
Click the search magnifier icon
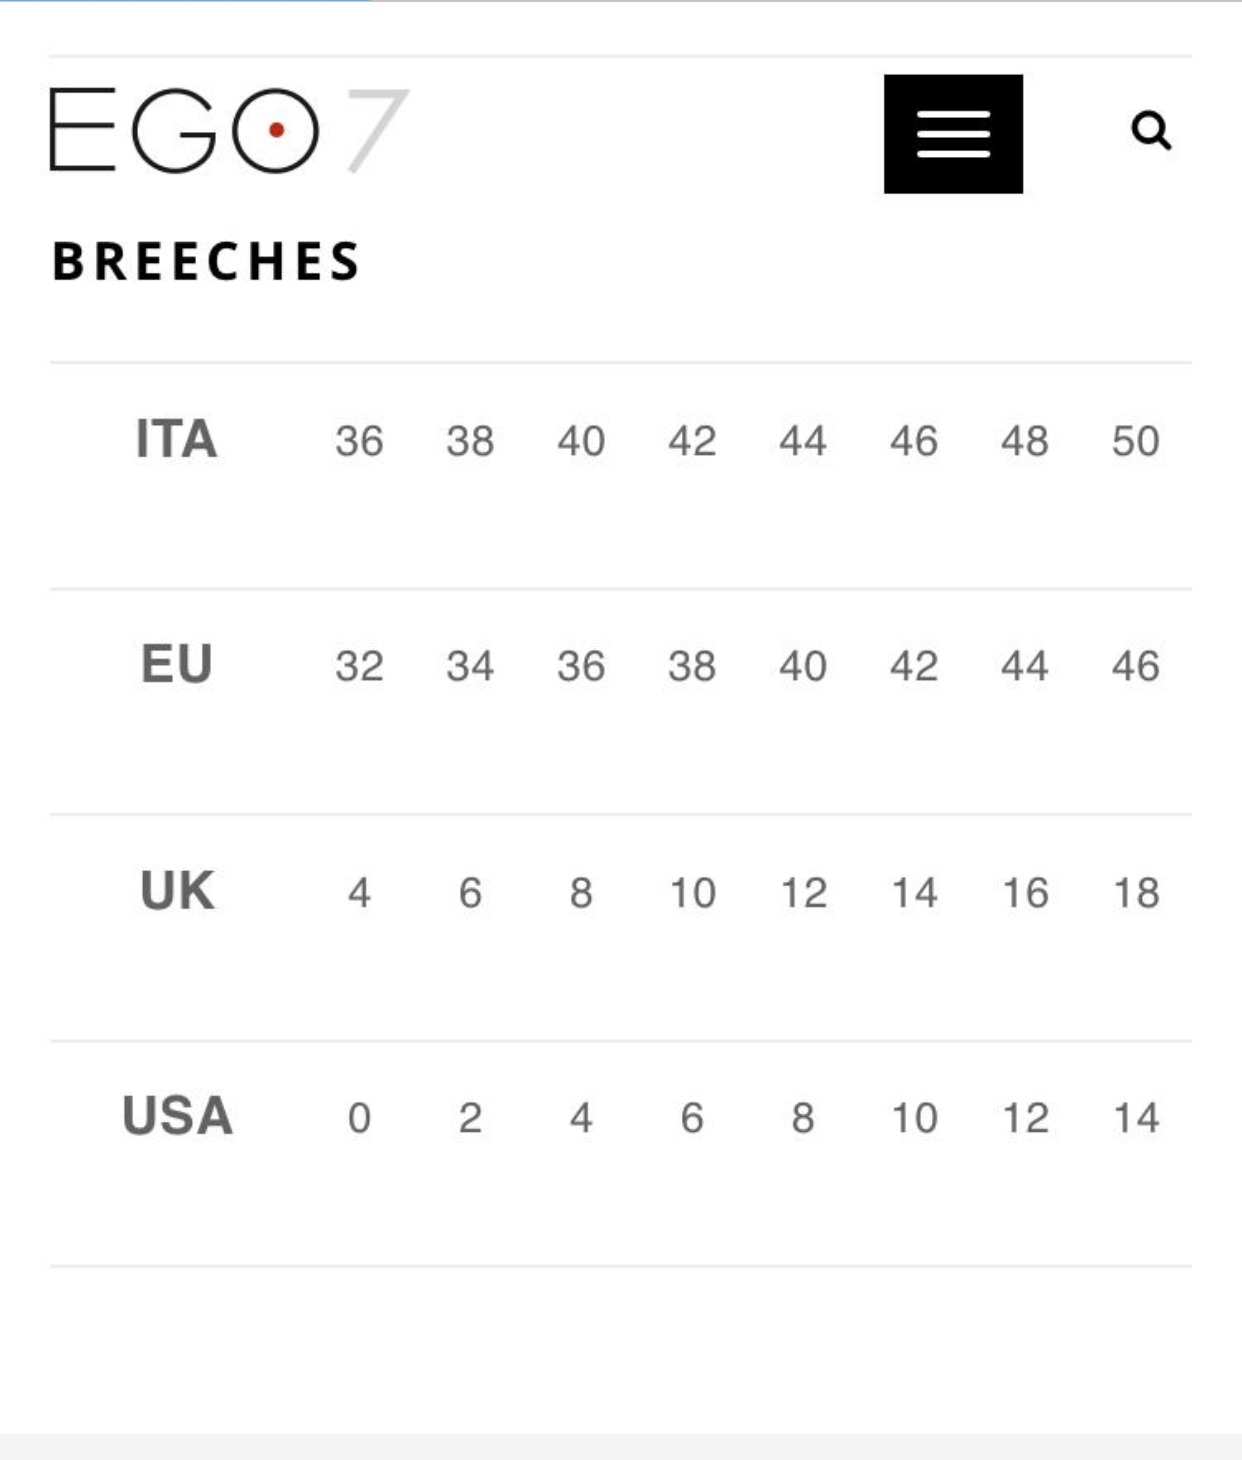coord(1151,131)
